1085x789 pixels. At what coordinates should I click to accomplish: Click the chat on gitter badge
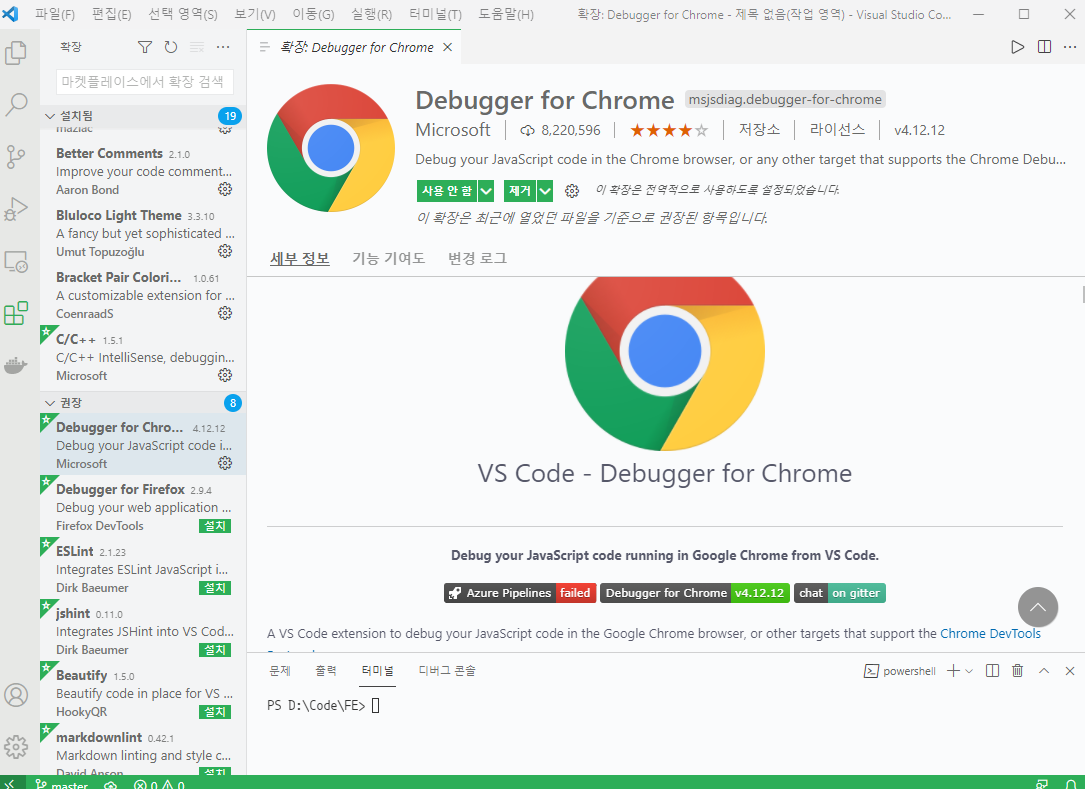(839, 593)
